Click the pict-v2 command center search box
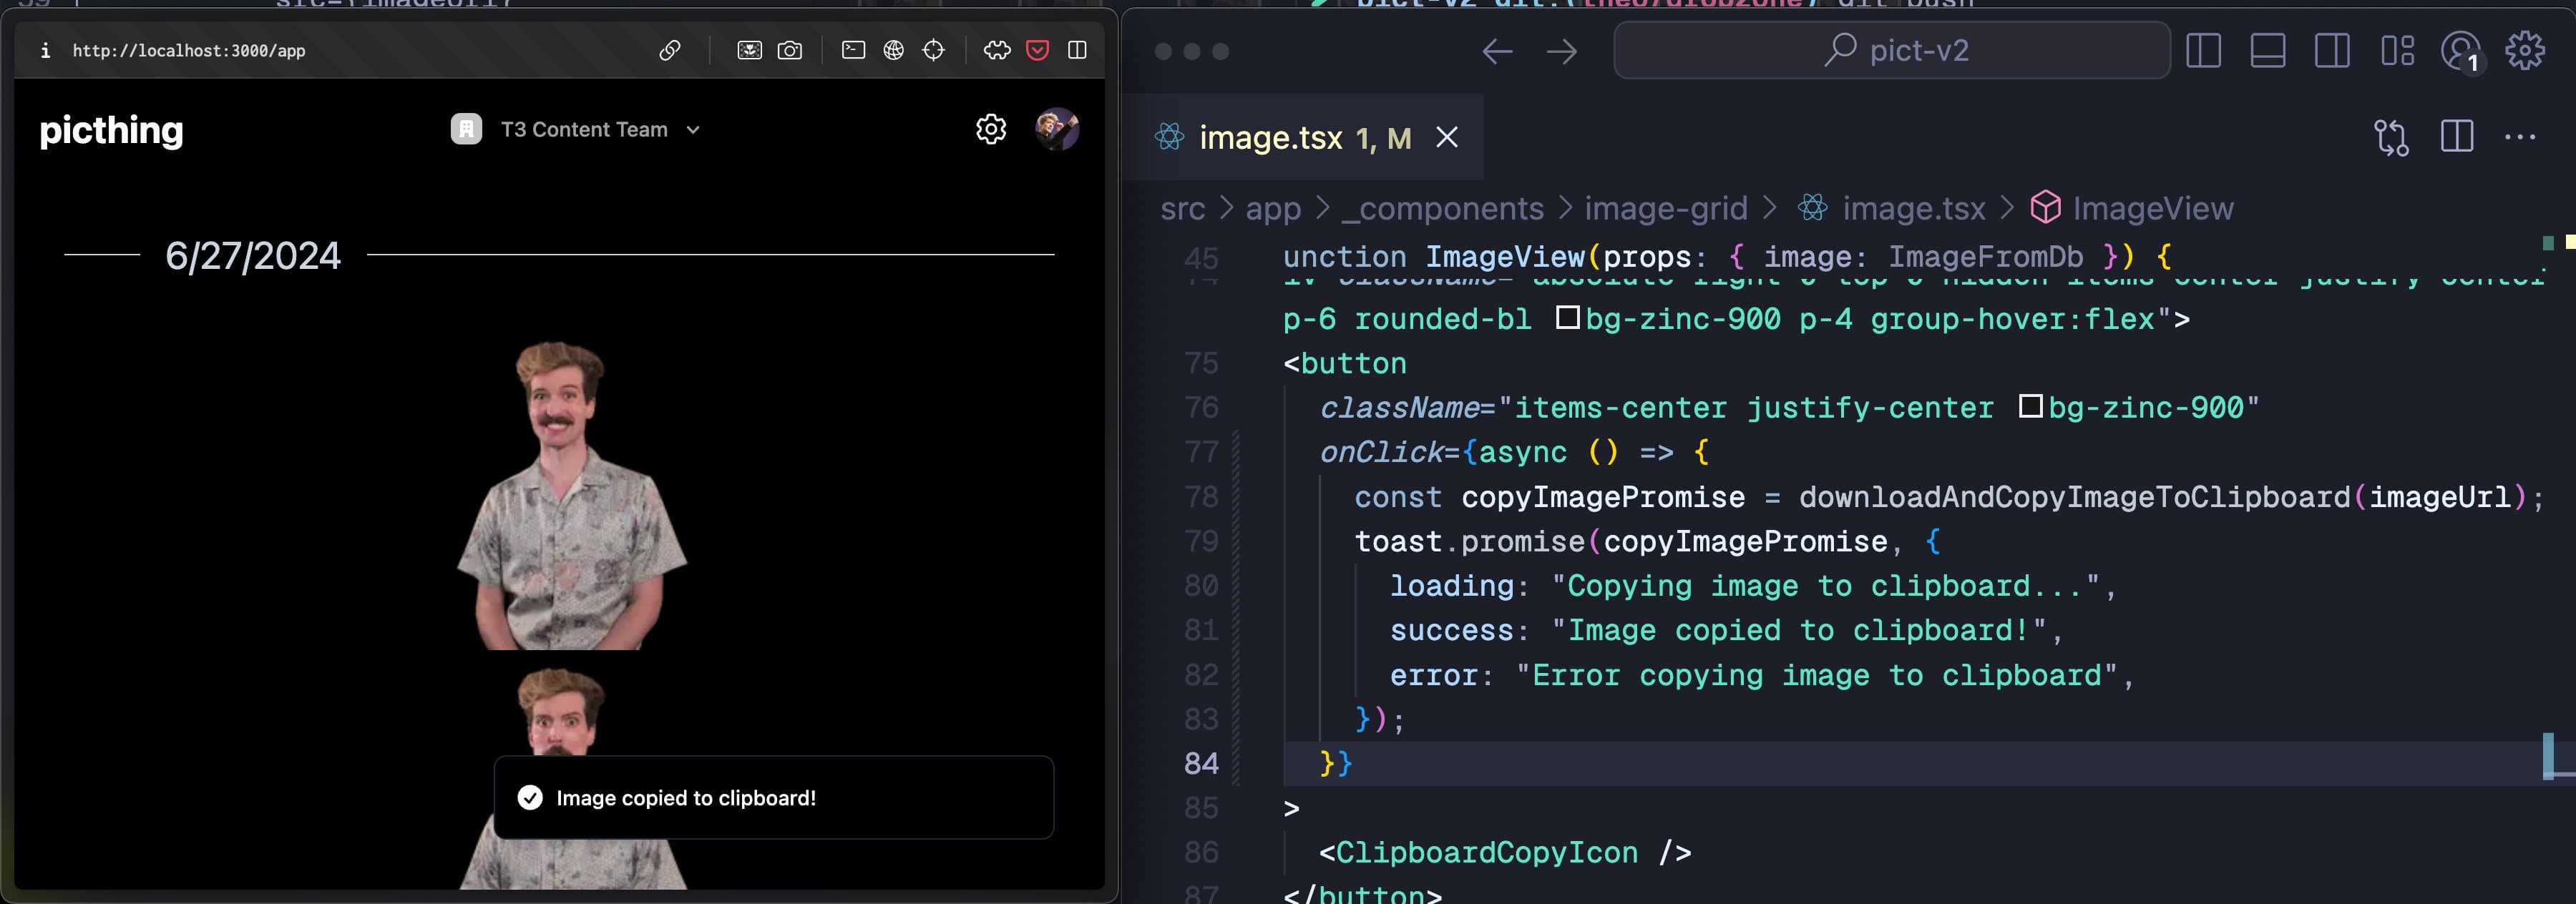The width and height of the screenshot is (2576, 904). tap(1891, 51)
